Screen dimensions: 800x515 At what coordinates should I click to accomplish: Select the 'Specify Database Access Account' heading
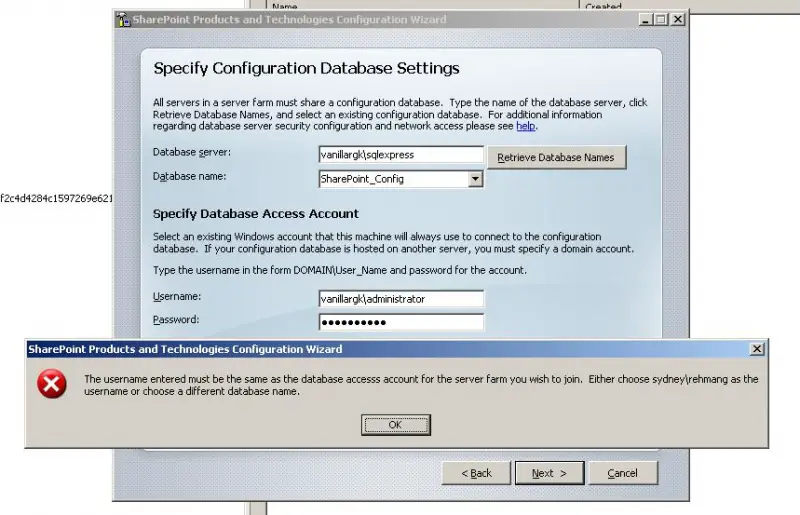tap(256, 214)
